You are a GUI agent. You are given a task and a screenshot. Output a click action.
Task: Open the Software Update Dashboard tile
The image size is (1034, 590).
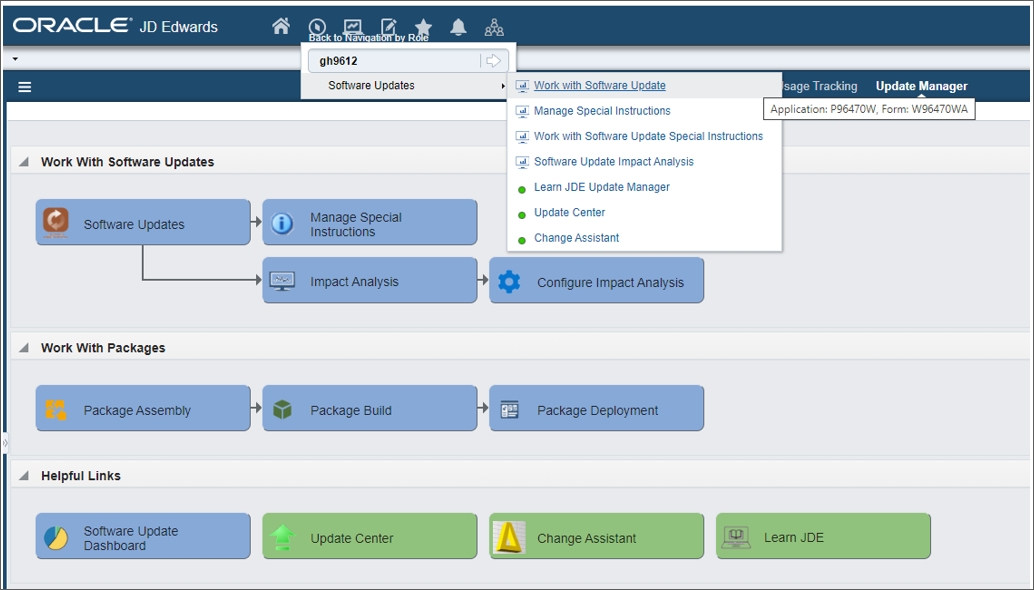pos(143,536)
